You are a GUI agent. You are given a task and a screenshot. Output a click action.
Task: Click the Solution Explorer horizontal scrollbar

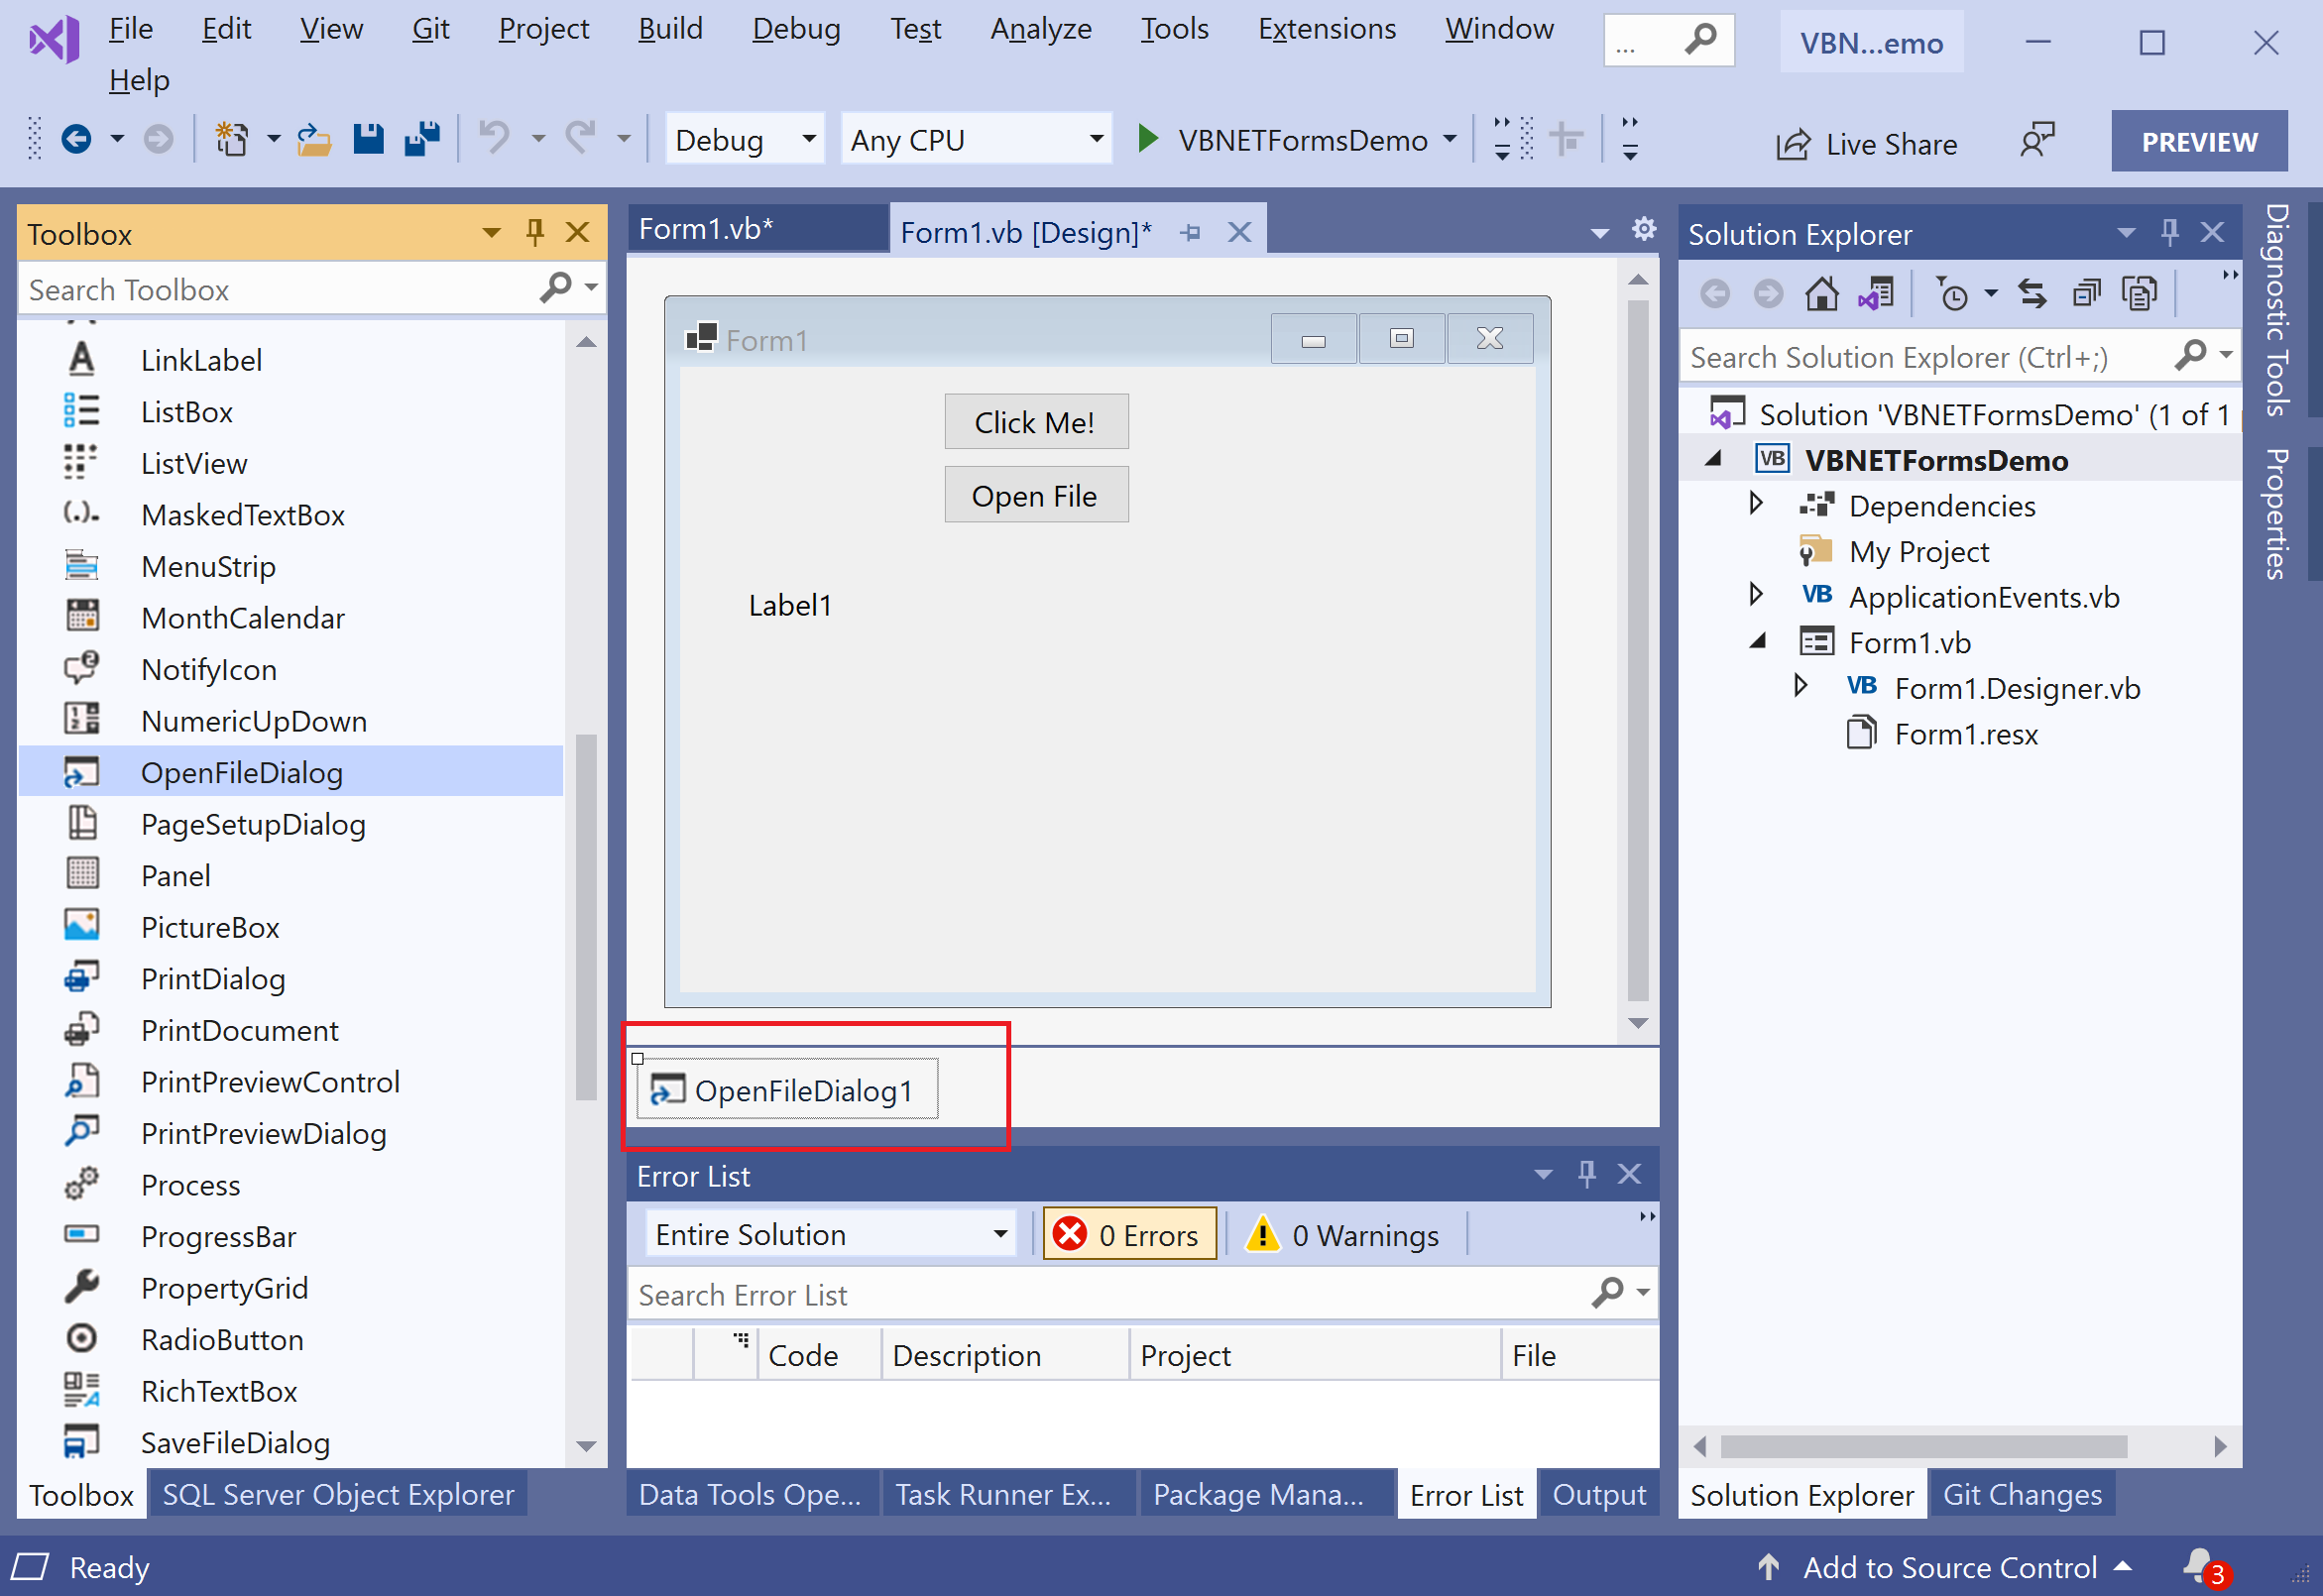tap(1923, 1445)
